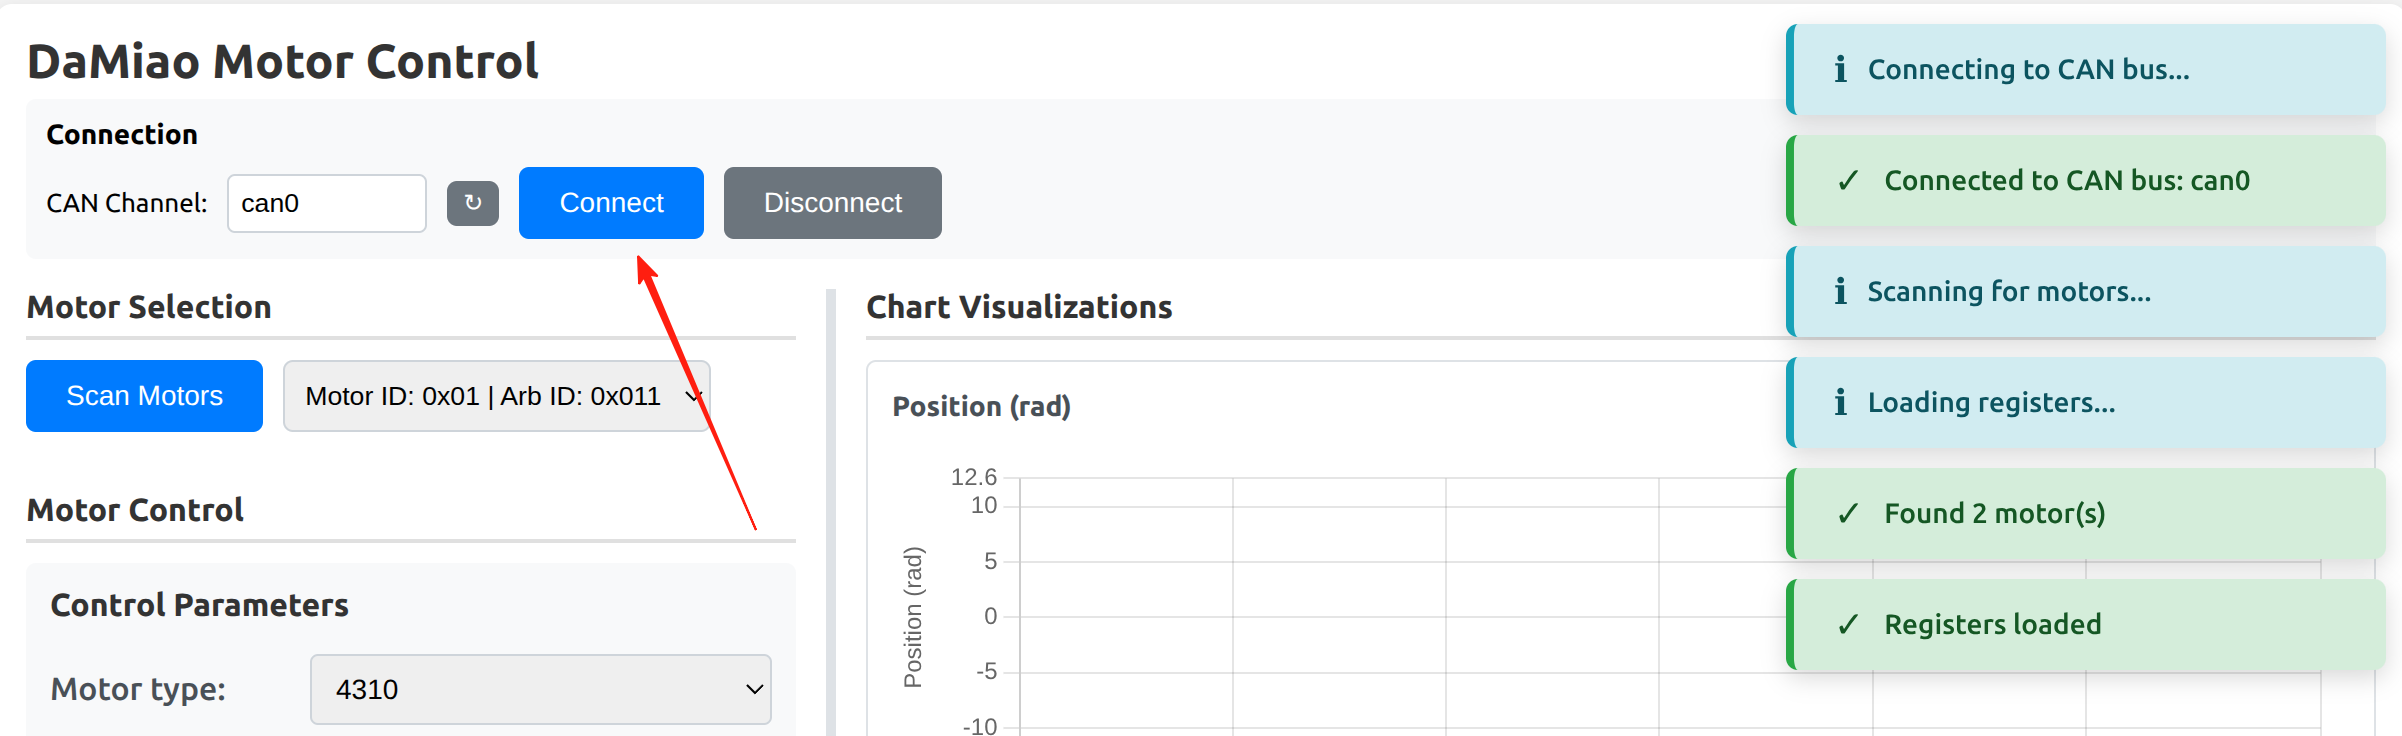Click info icon in Connecting to CAN bus toast

1840,69
